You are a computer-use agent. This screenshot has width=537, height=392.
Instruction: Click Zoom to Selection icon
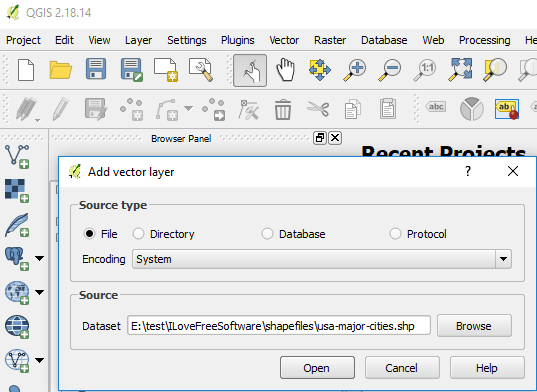[495, 70]
